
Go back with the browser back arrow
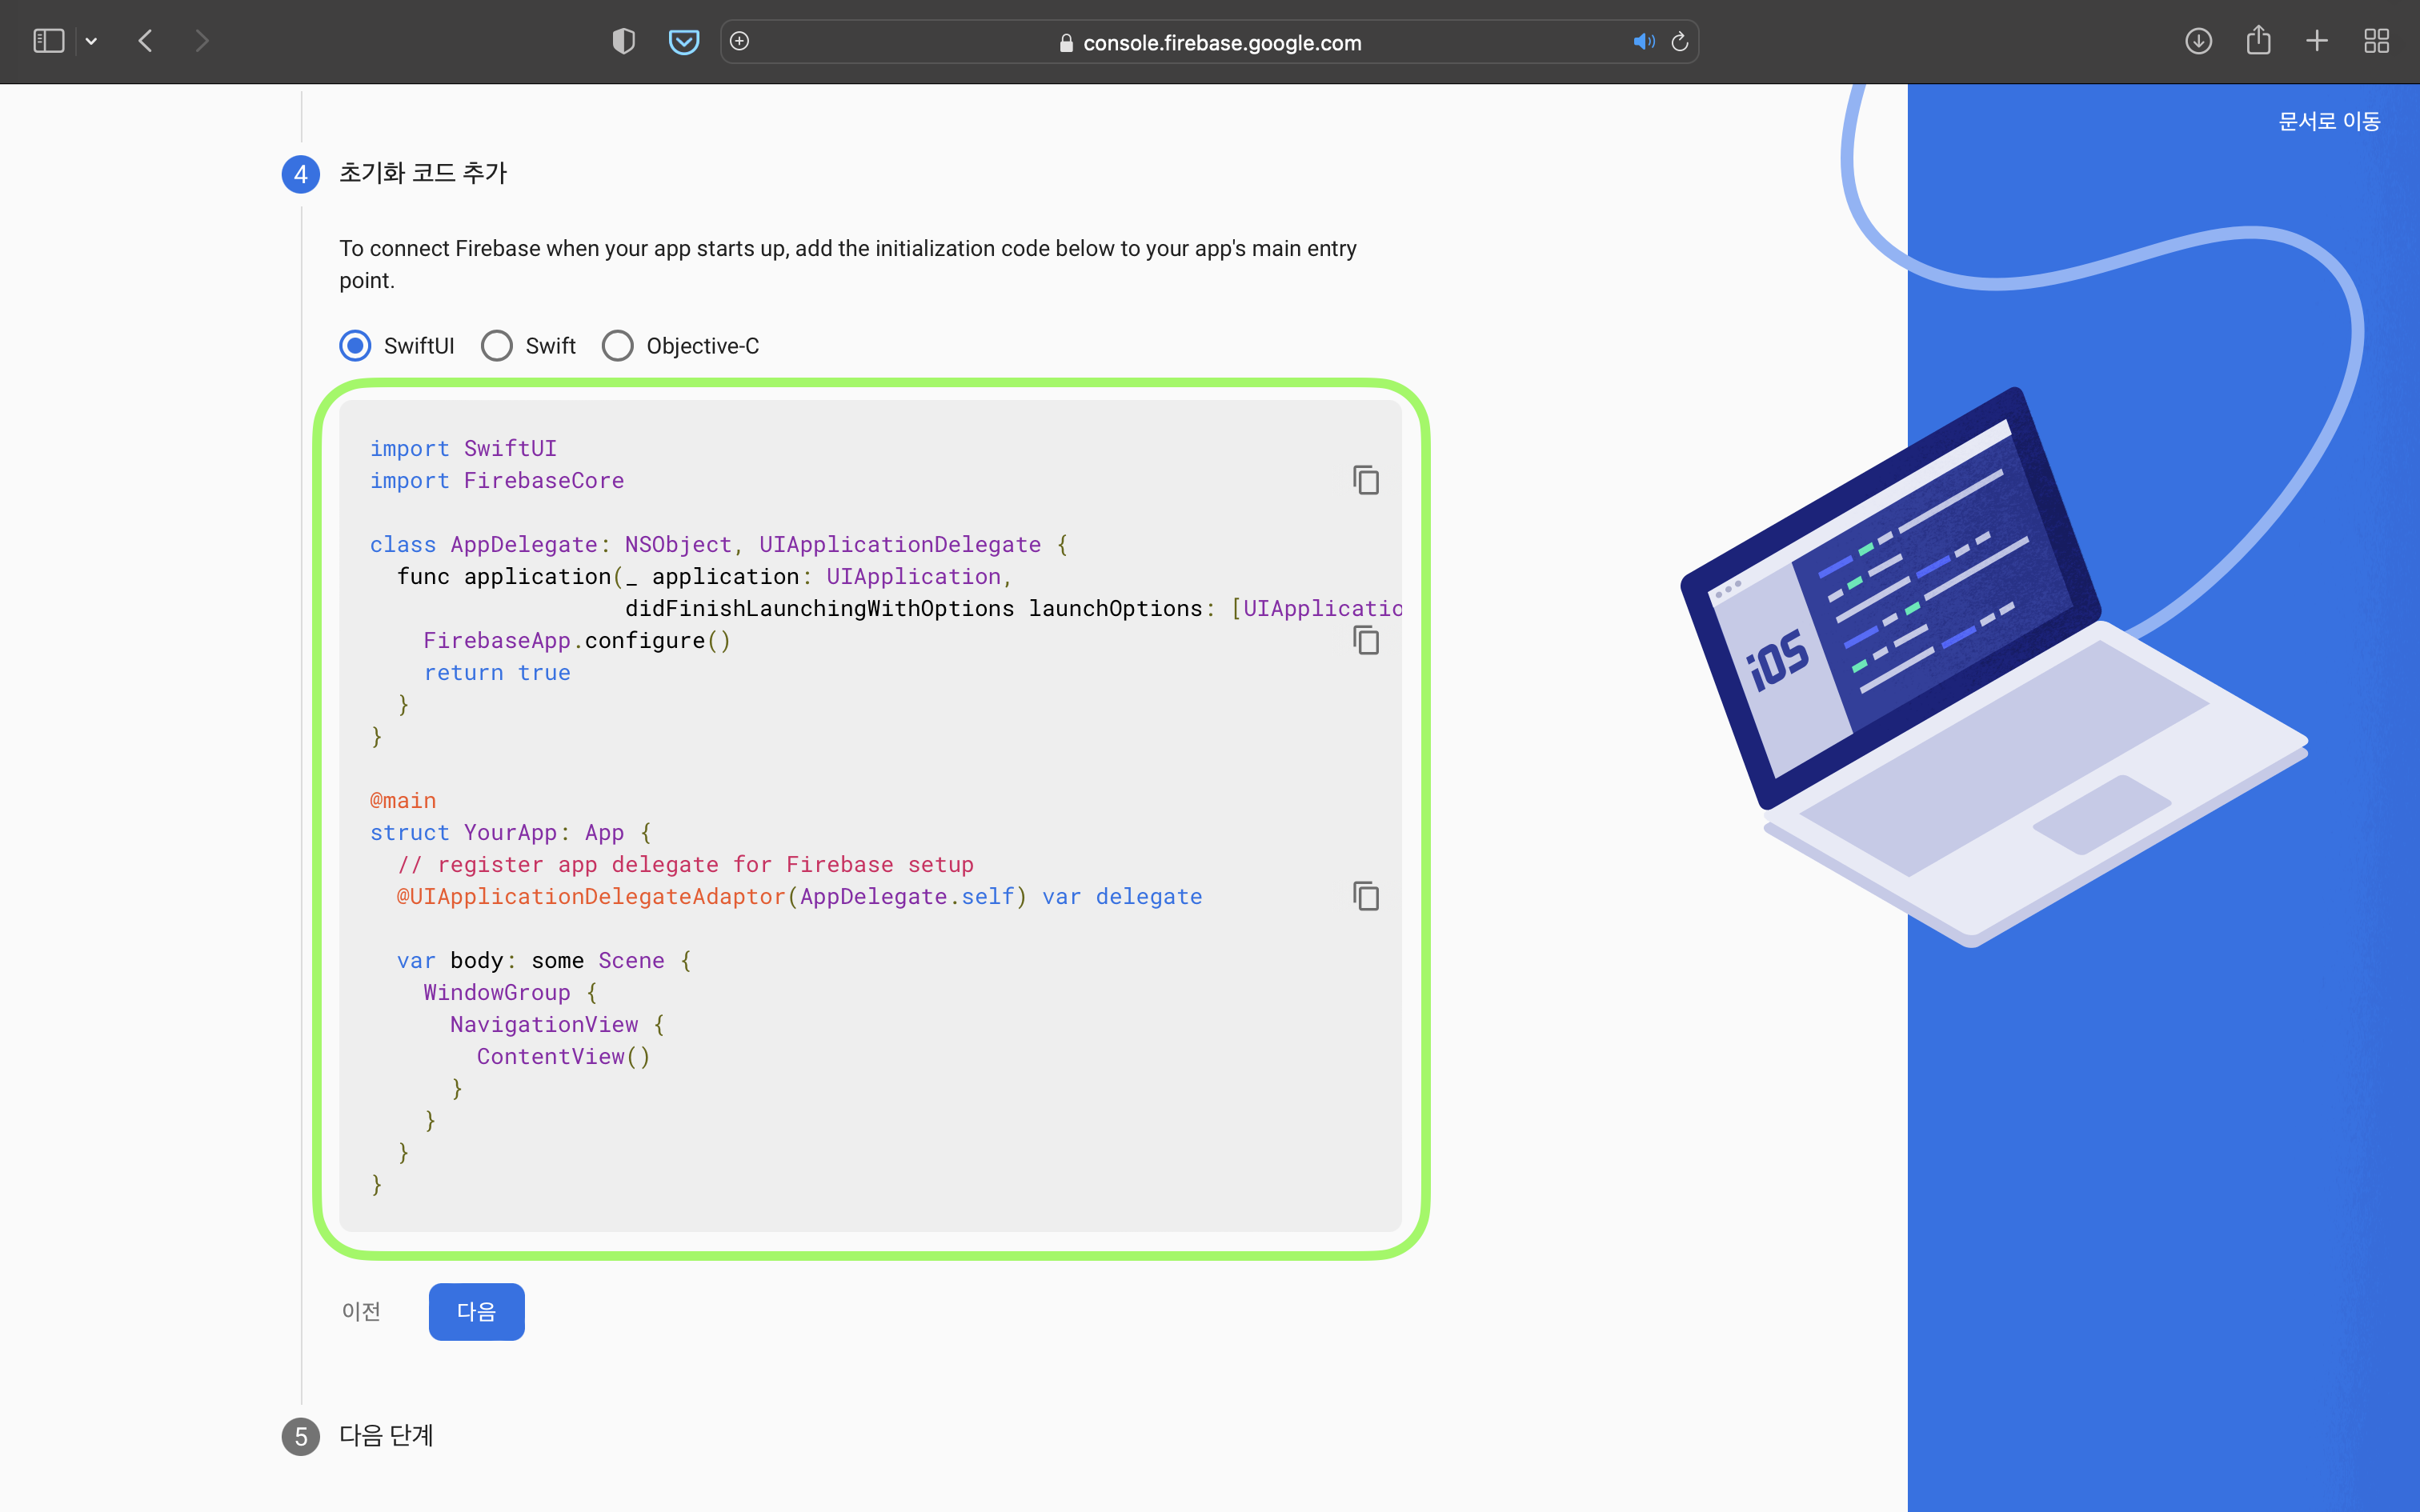click(146, 41)
